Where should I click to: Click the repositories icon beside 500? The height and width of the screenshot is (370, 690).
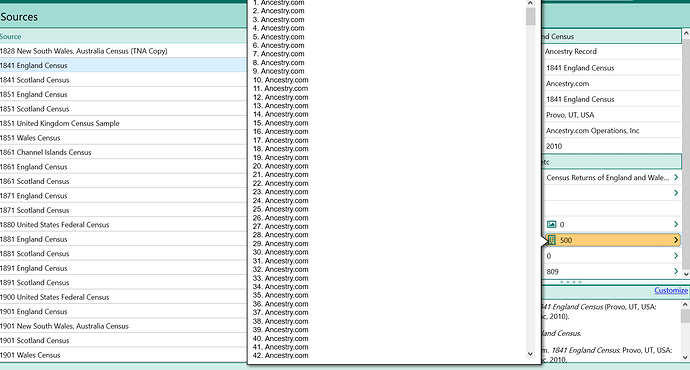coord(551,240)
